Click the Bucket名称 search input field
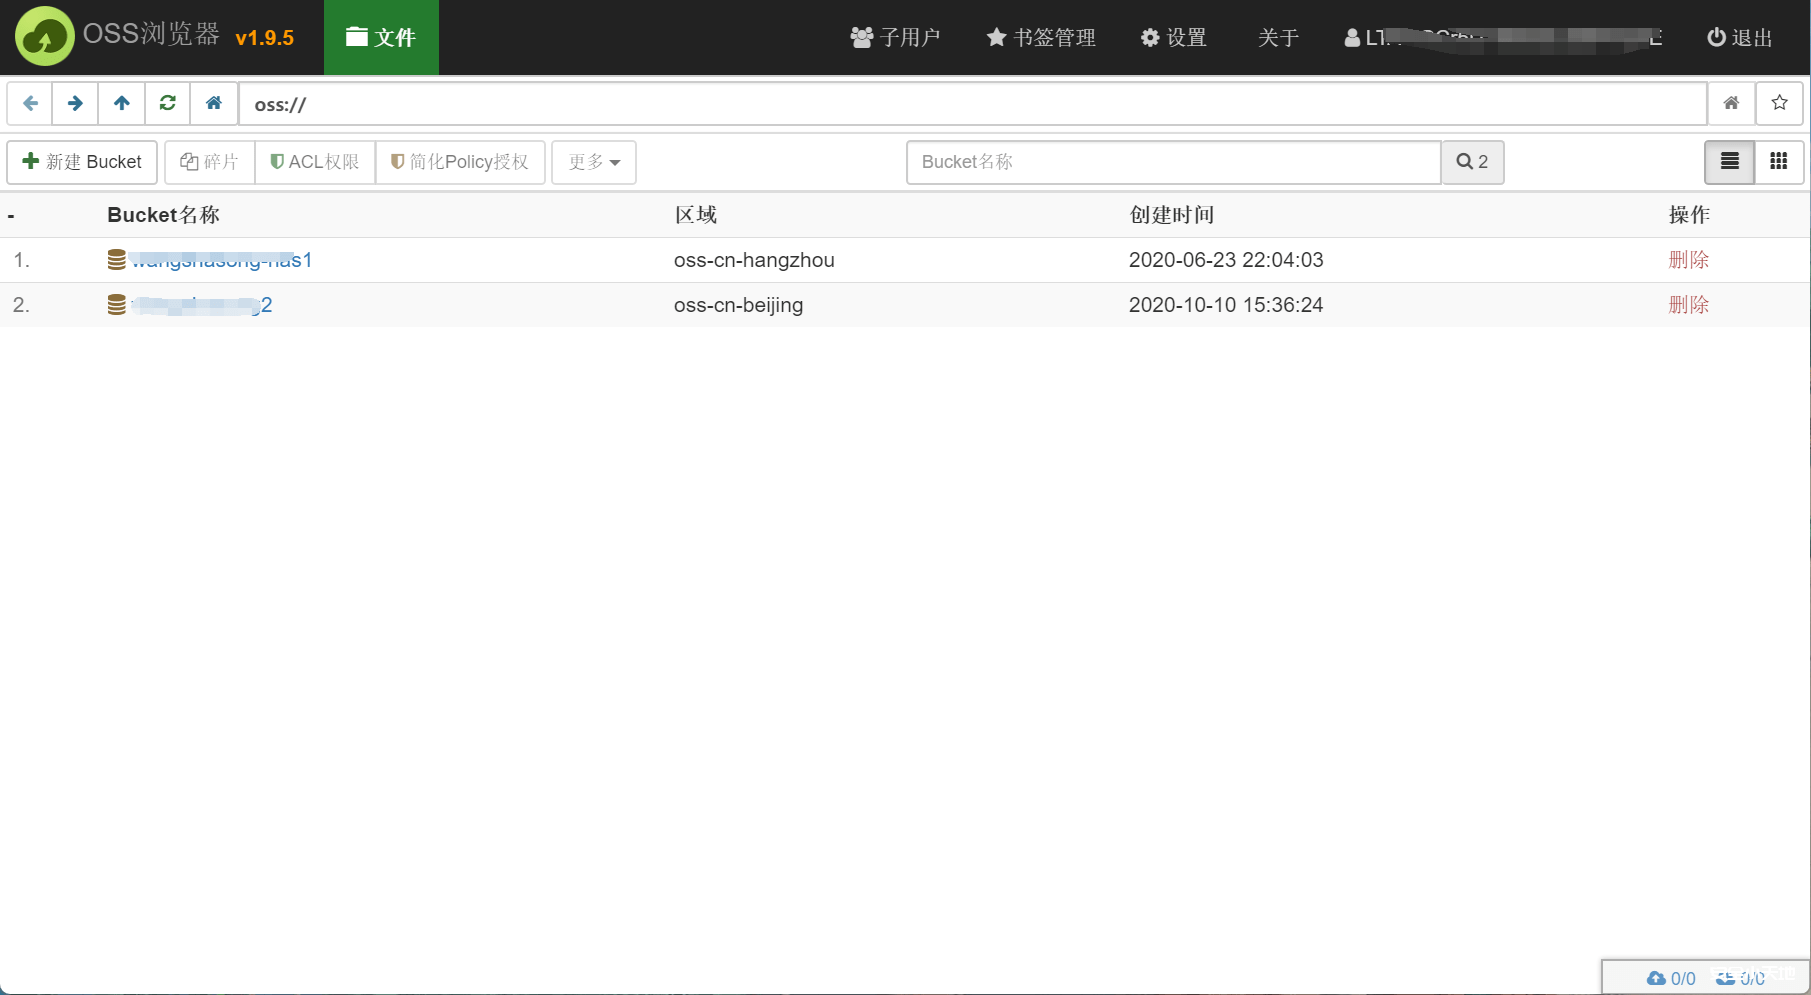This screenshot has width=1811, height=995. (1173, 161)
